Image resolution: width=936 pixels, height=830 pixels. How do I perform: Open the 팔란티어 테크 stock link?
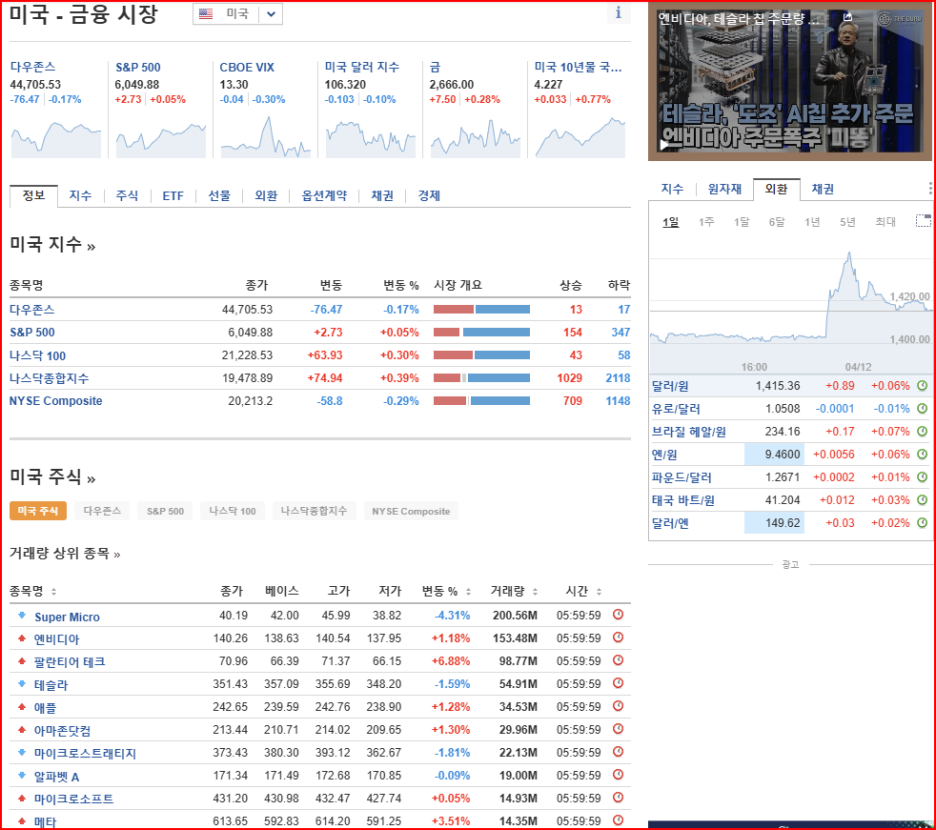(69, 662)
